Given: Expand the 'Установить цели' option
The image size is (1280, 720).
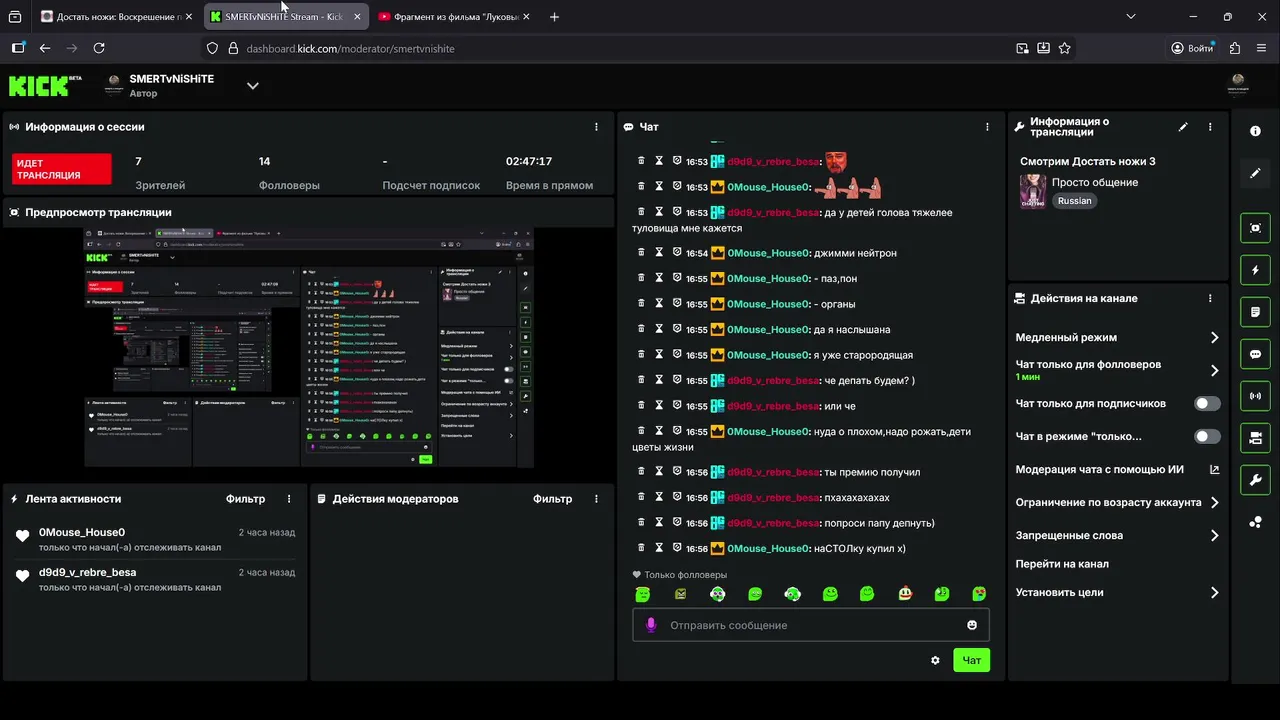Looking at the screenshot, I should (x=1215, y=593).
